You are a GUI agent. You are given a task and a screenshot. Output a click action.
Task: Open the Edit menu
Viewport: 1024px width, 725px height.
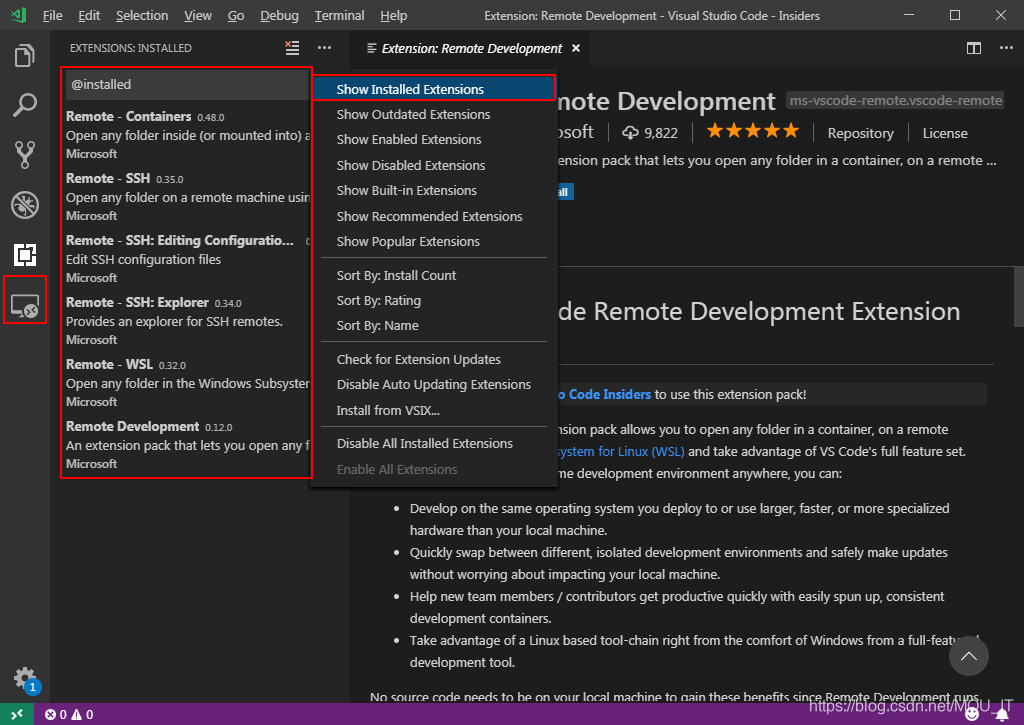pos(89,15)
